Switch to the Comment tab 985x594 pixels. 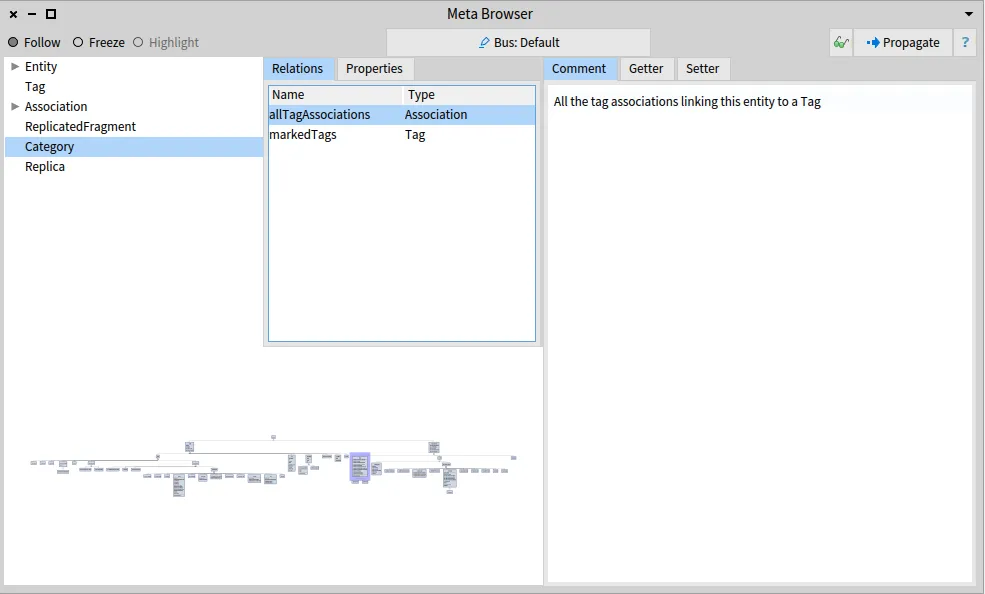click(x=579, y=68)
